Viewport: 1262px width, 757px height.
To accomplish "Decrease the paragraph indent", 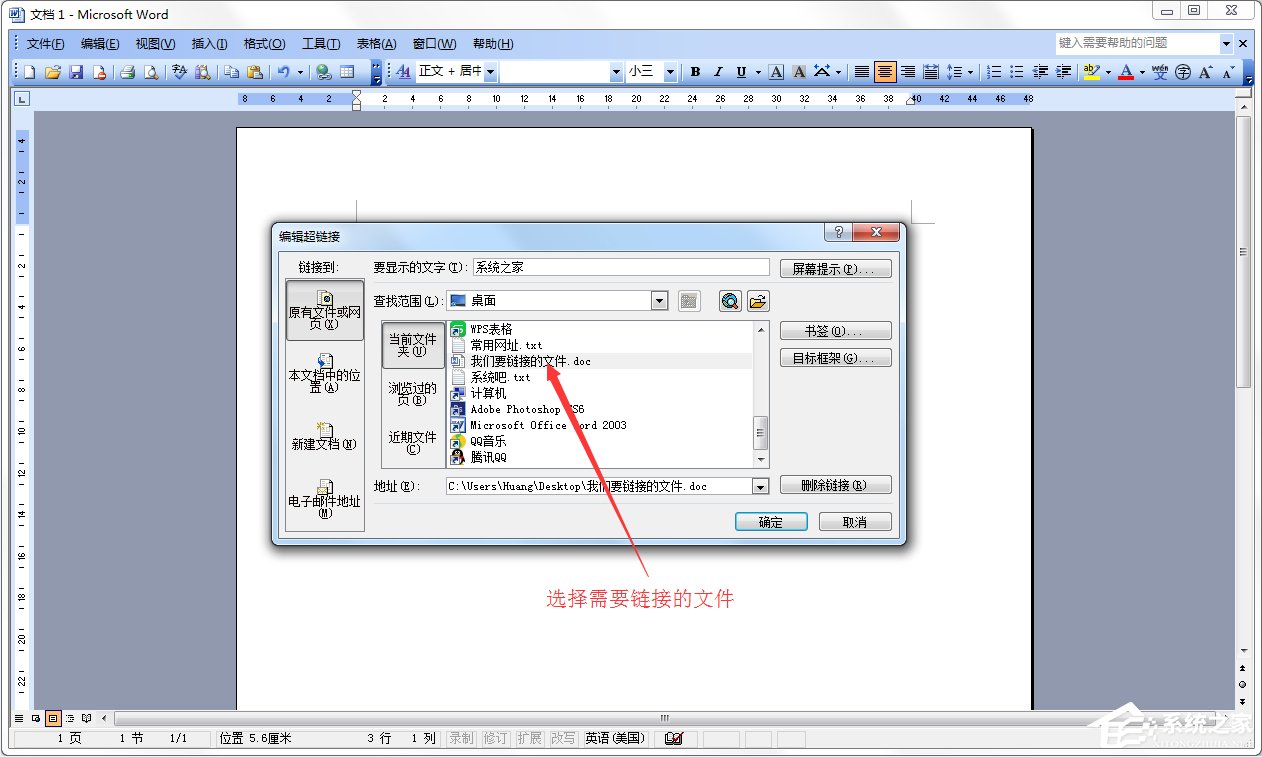I will coord(1040,72).
